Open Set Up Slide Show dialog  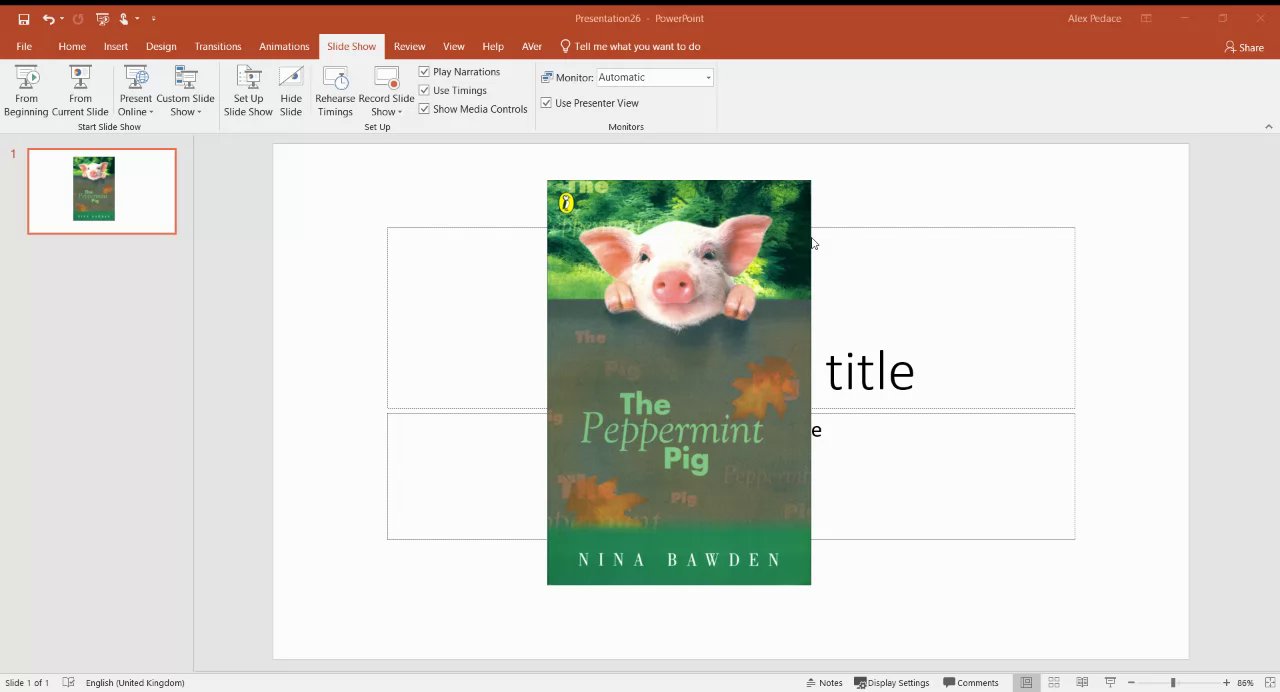coord(248,91)
